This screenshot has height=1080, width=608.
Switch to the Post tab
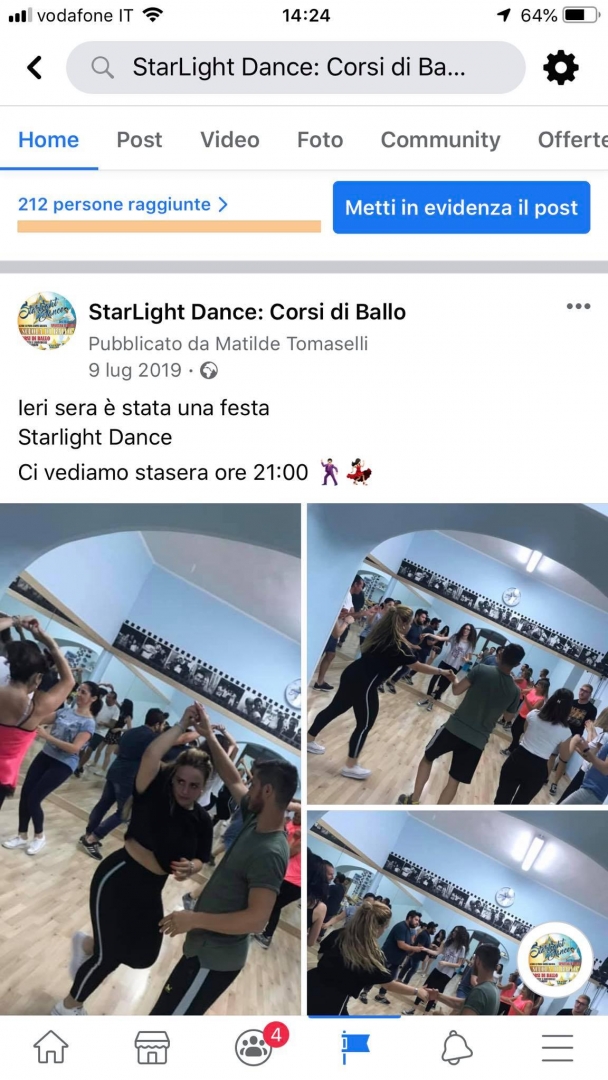[139, 140]
